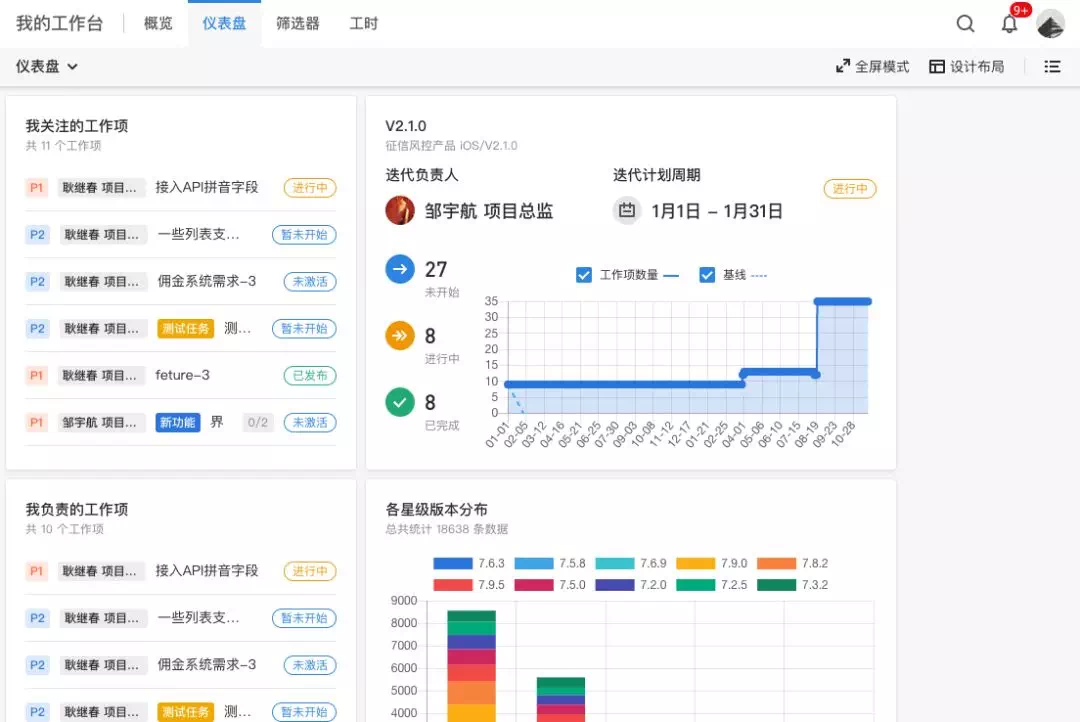This screenshot has height=722, width=1080.
Task: Click the 7.9.0 legend color swatch
Action: tap(696, 564)
